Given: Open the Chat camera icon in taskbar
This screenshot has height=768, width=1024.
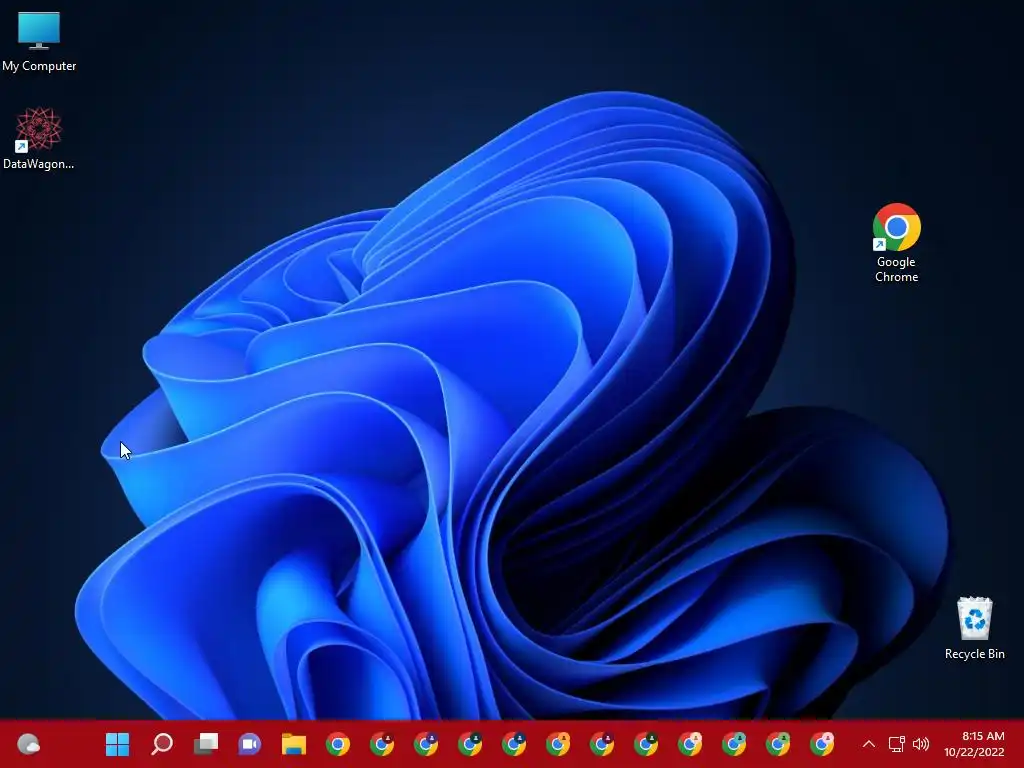Looking at the screenshot, I should coord(249,744).
